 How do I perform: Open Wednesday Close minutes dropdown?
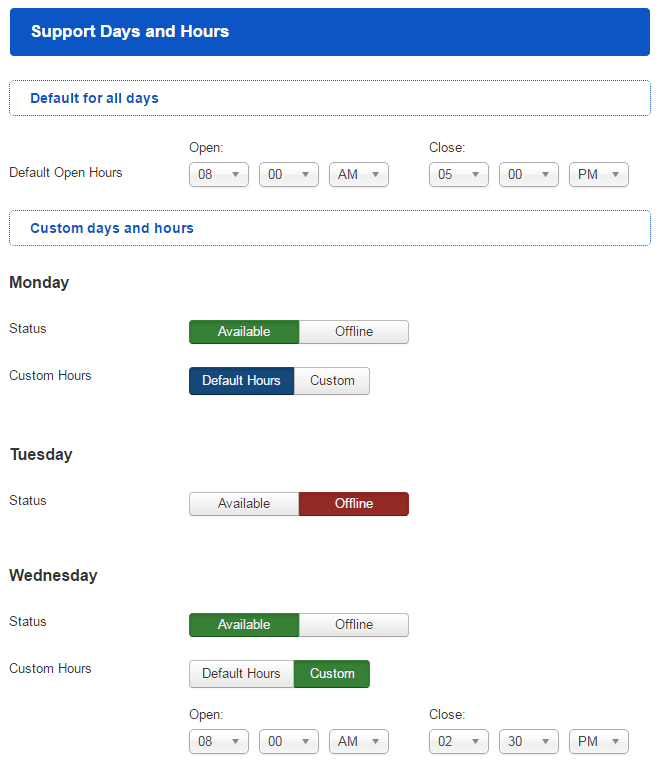[x=529, y=742]
